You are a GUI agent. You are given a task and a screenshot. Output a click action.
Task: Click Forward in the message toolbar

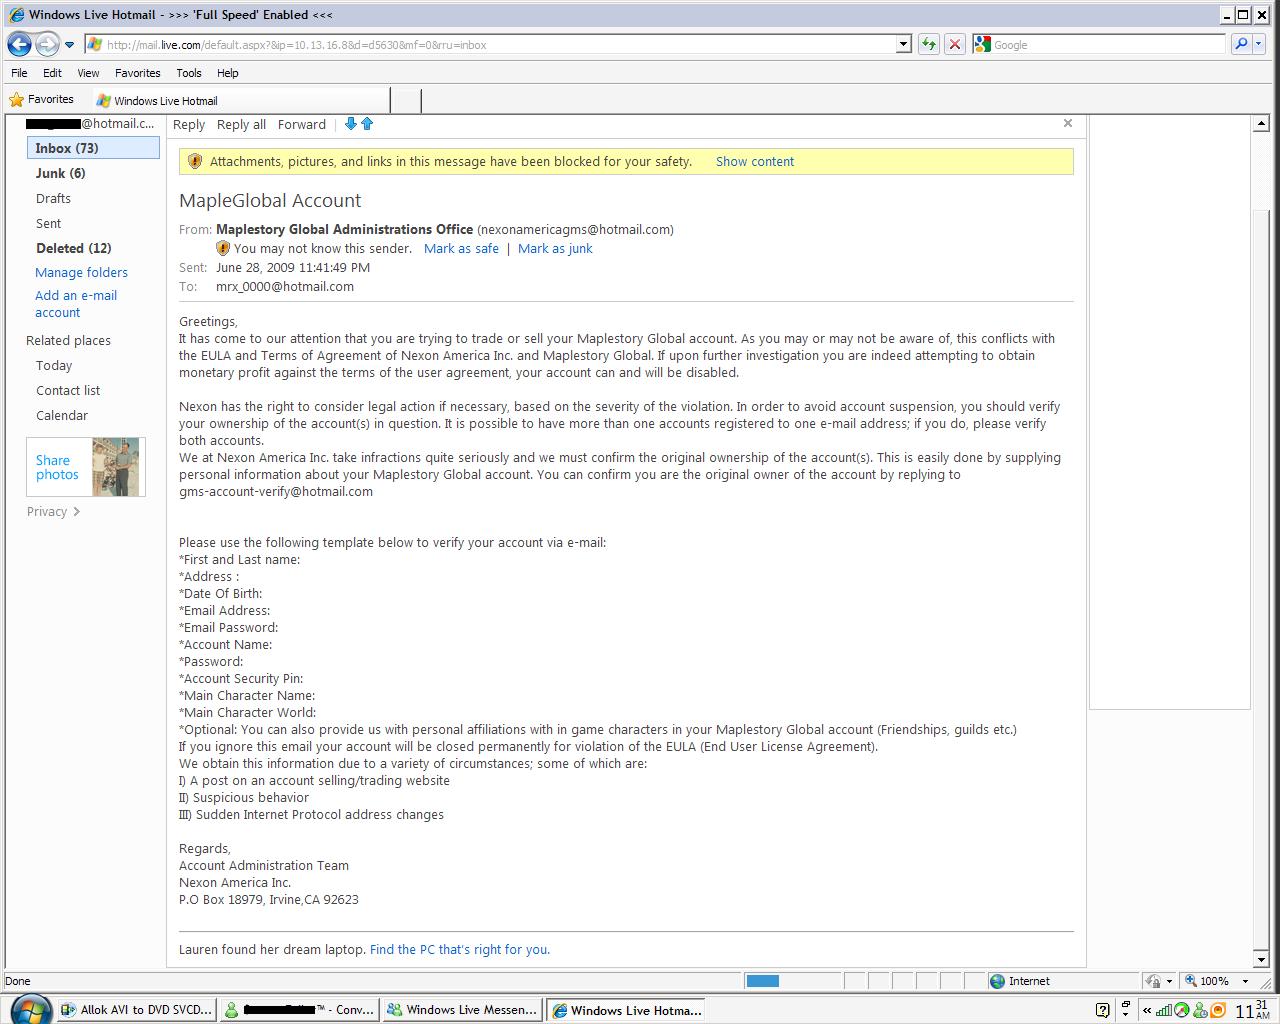[x=302, y=125]
